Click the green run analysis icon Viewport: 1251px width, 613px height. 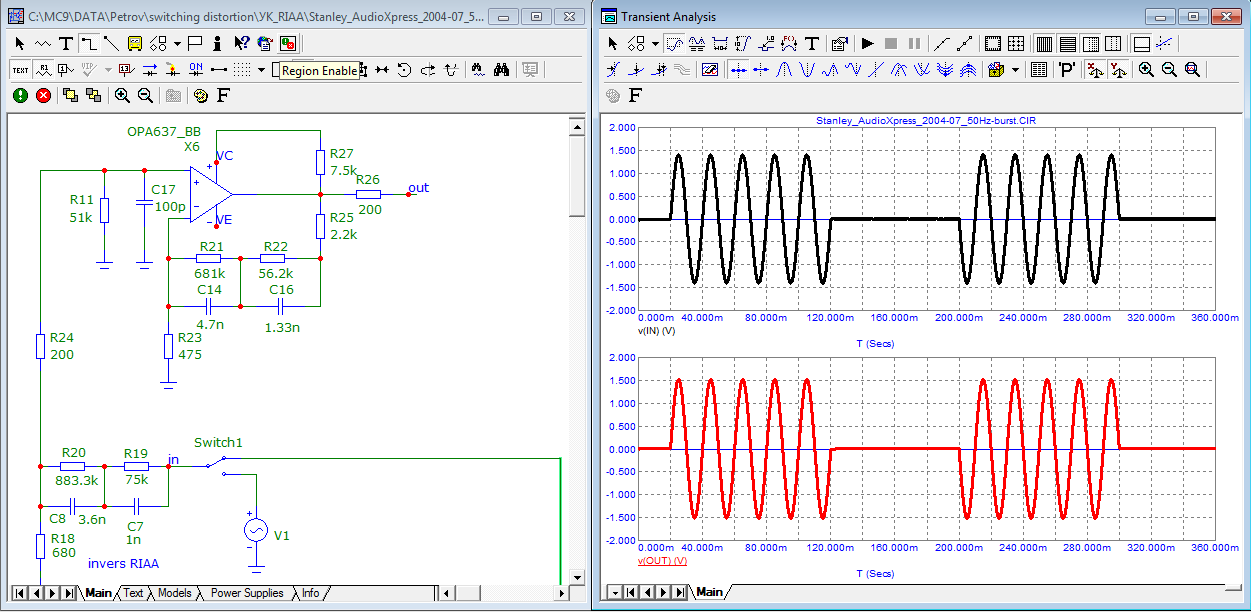[20, 95]
